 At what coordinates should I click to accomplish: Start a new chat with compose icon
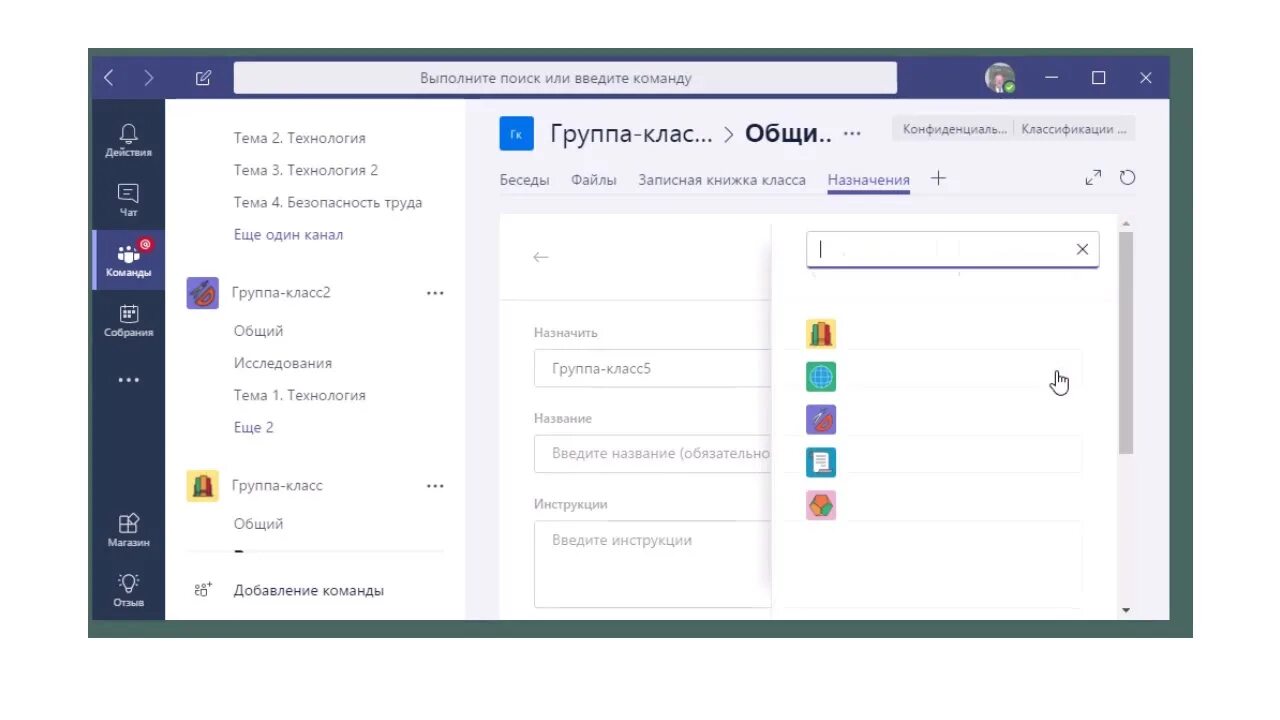(x=203, y=78)
